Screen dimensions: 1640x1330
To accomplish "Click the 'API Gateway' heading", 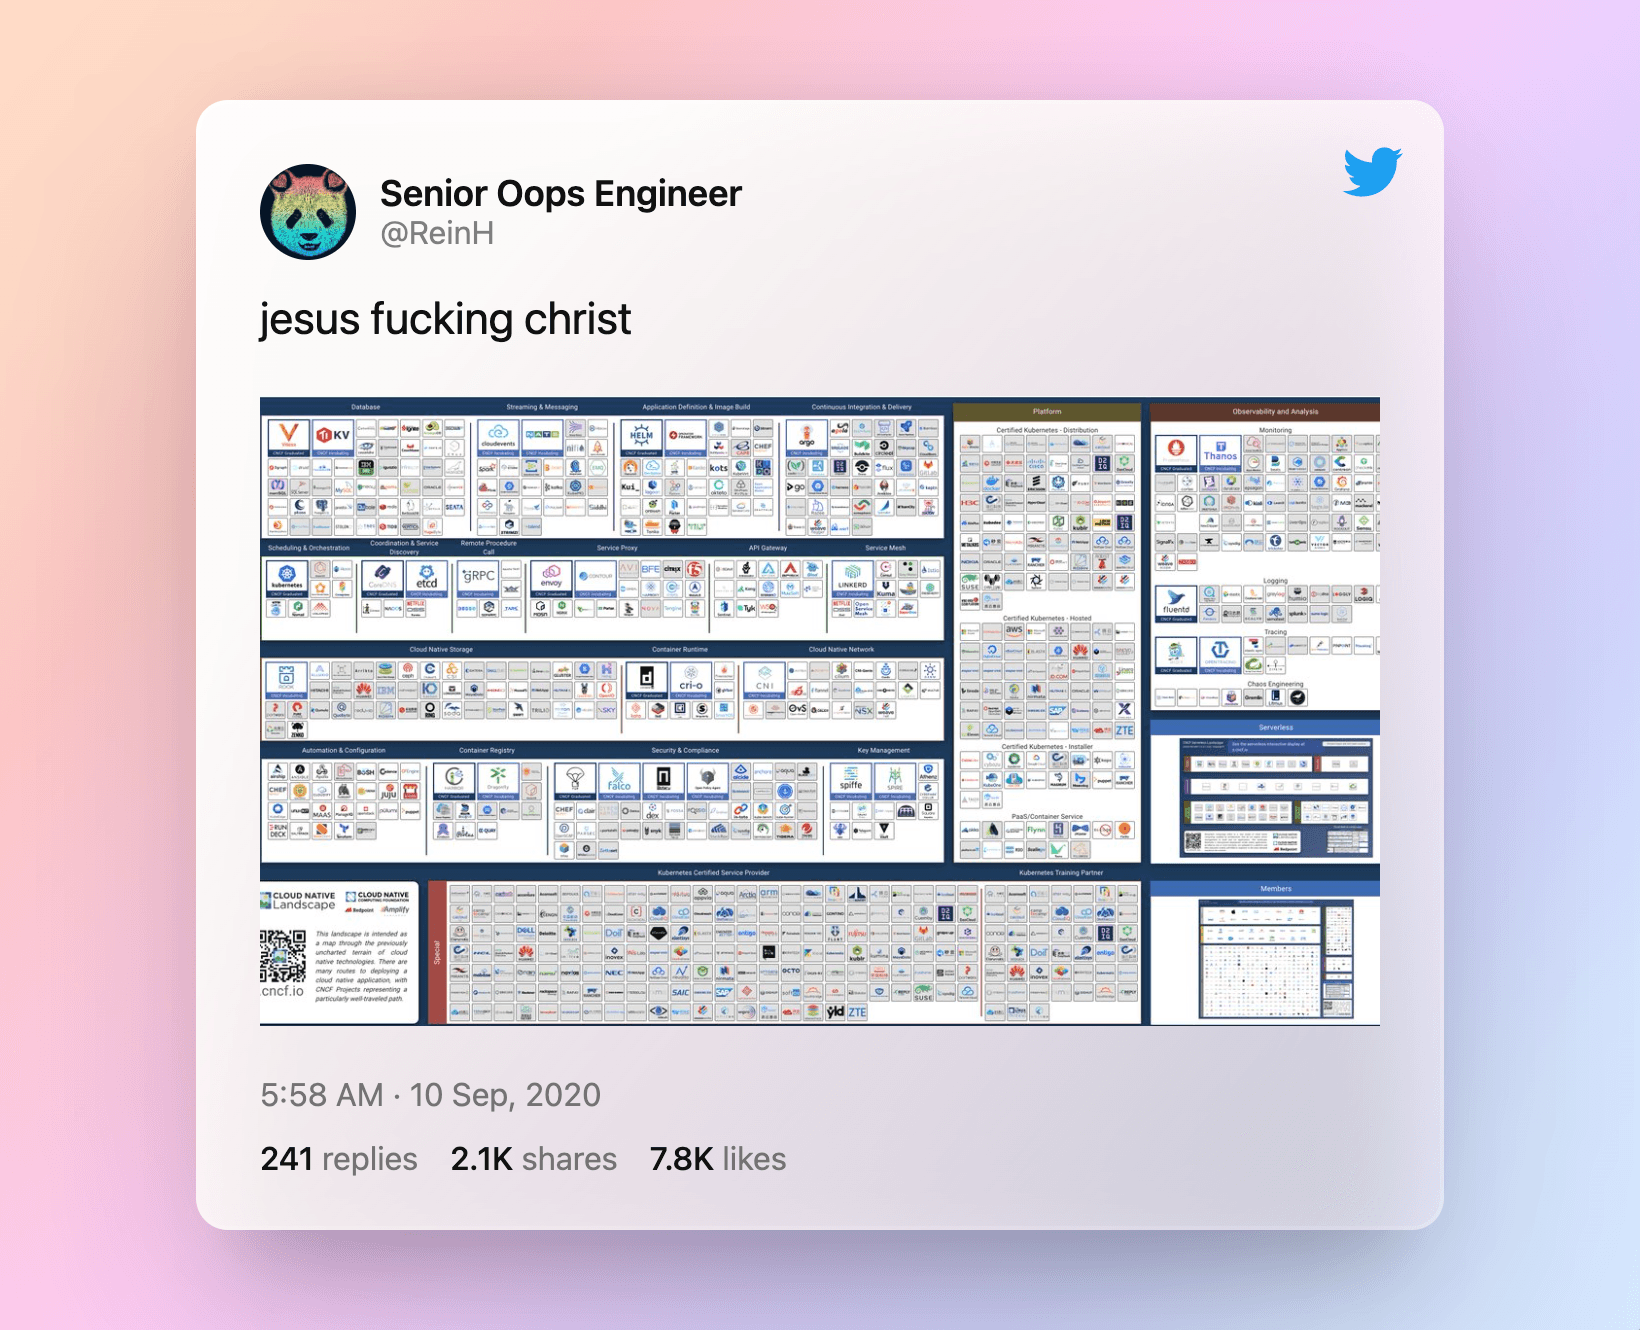I will (x=768, y=548).
